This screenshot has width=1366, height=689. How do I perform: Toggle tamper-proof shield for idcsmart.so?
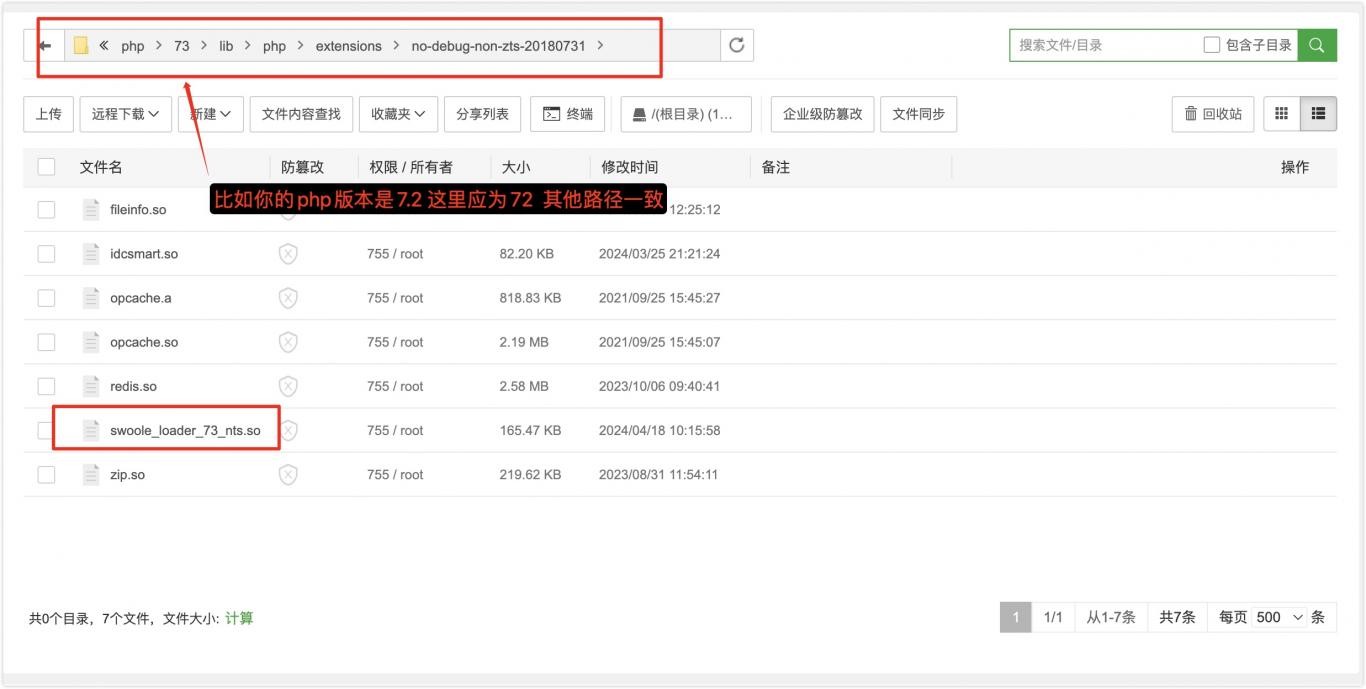pyautogui.click(x=288, y=254)
